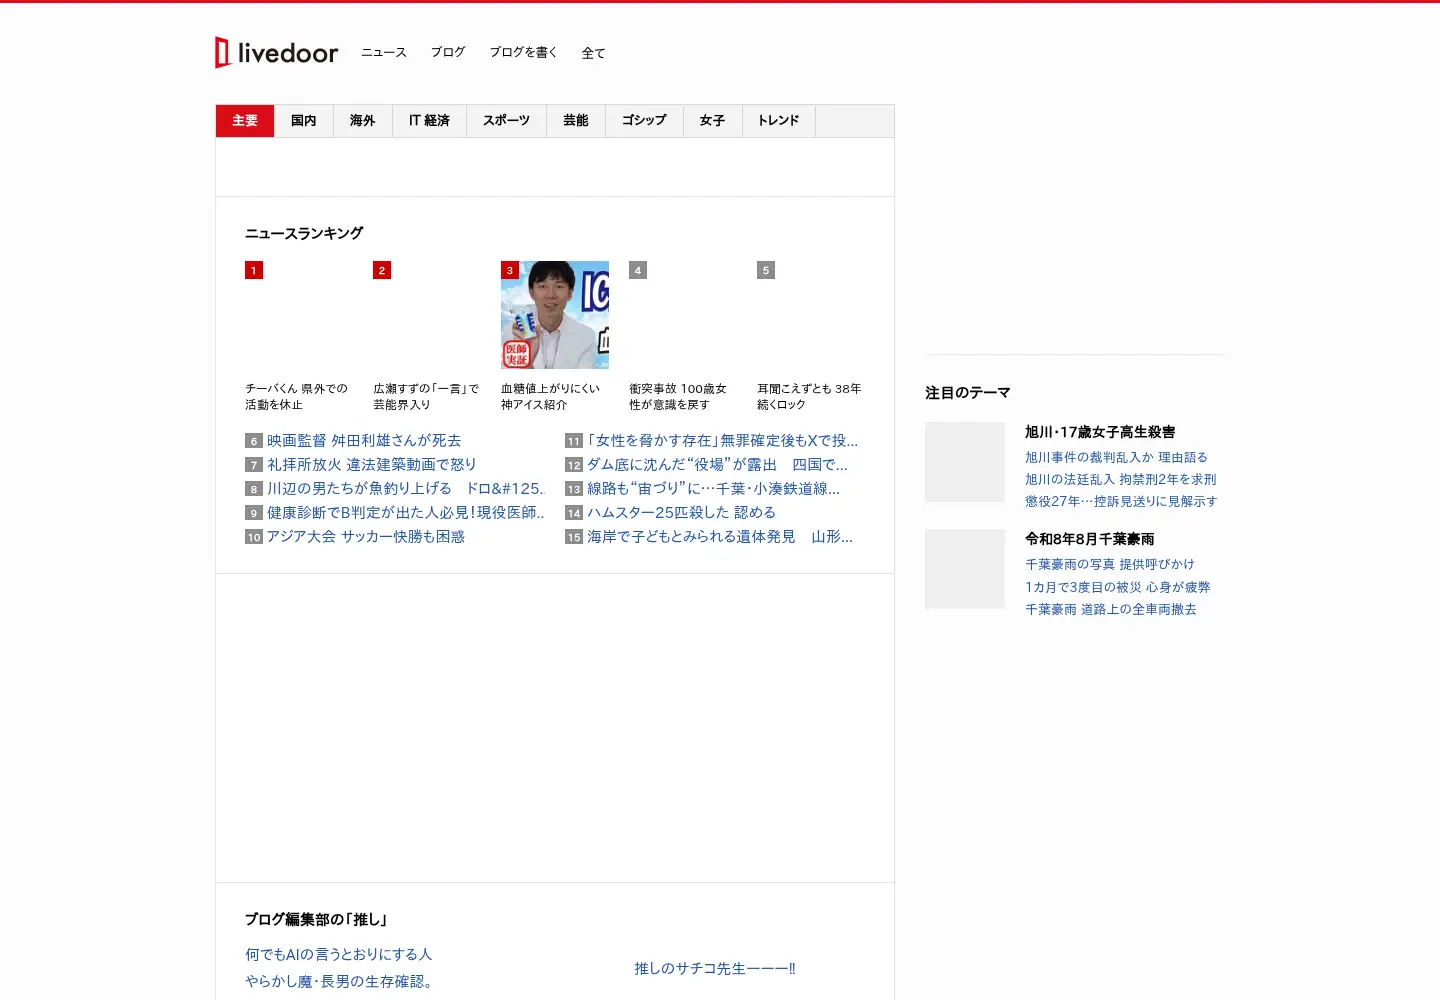
Task: Switch to the ゴシップ tab
Action: pyautogui.click(x=644, y=121)
